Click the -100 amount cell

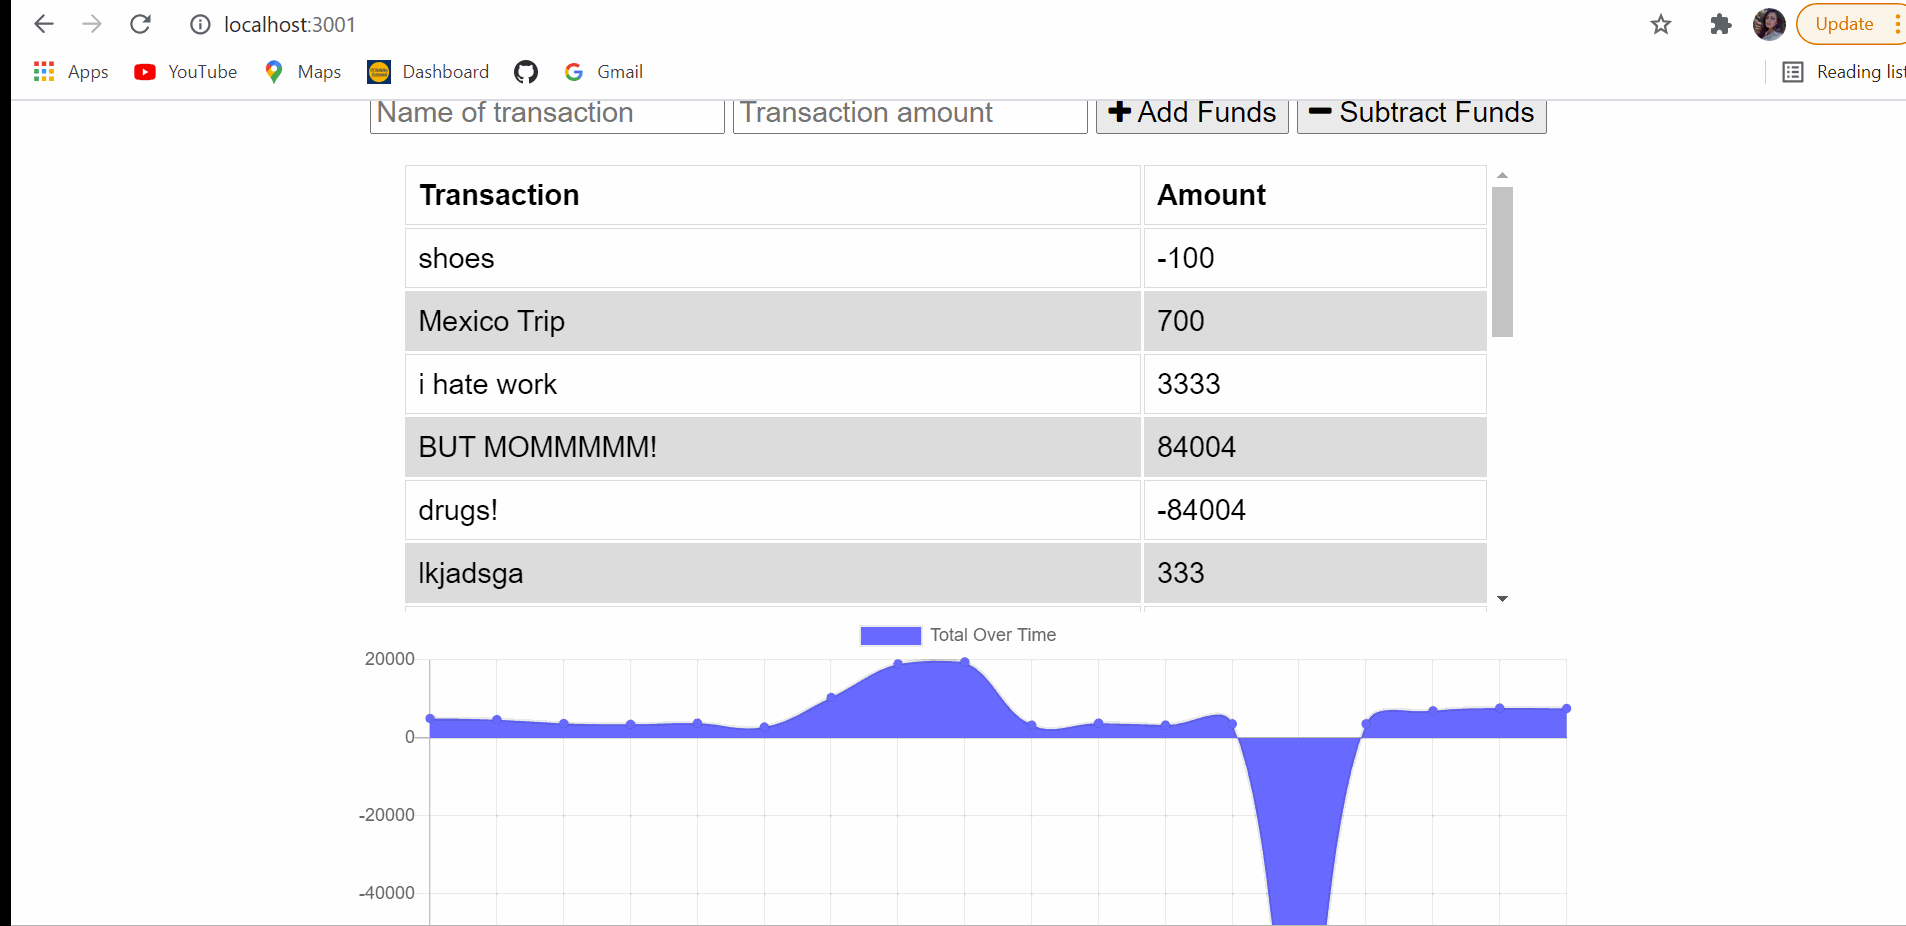(1315, 258)
